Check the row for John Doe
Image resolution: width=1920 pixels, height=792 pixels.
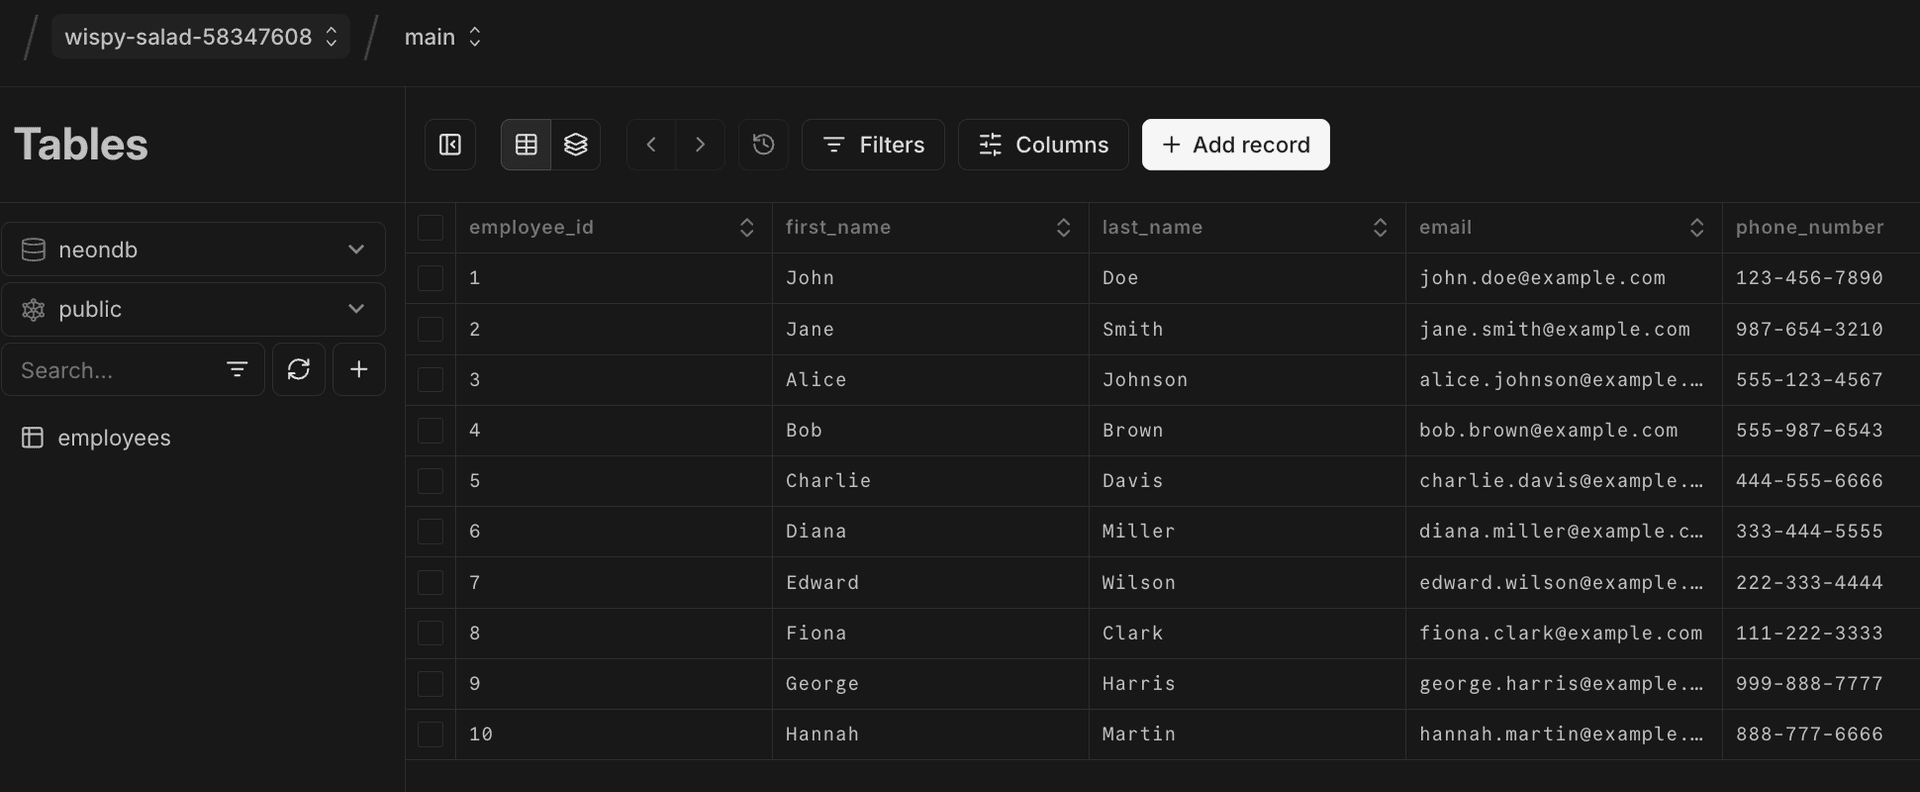click(x=430, y=278)
